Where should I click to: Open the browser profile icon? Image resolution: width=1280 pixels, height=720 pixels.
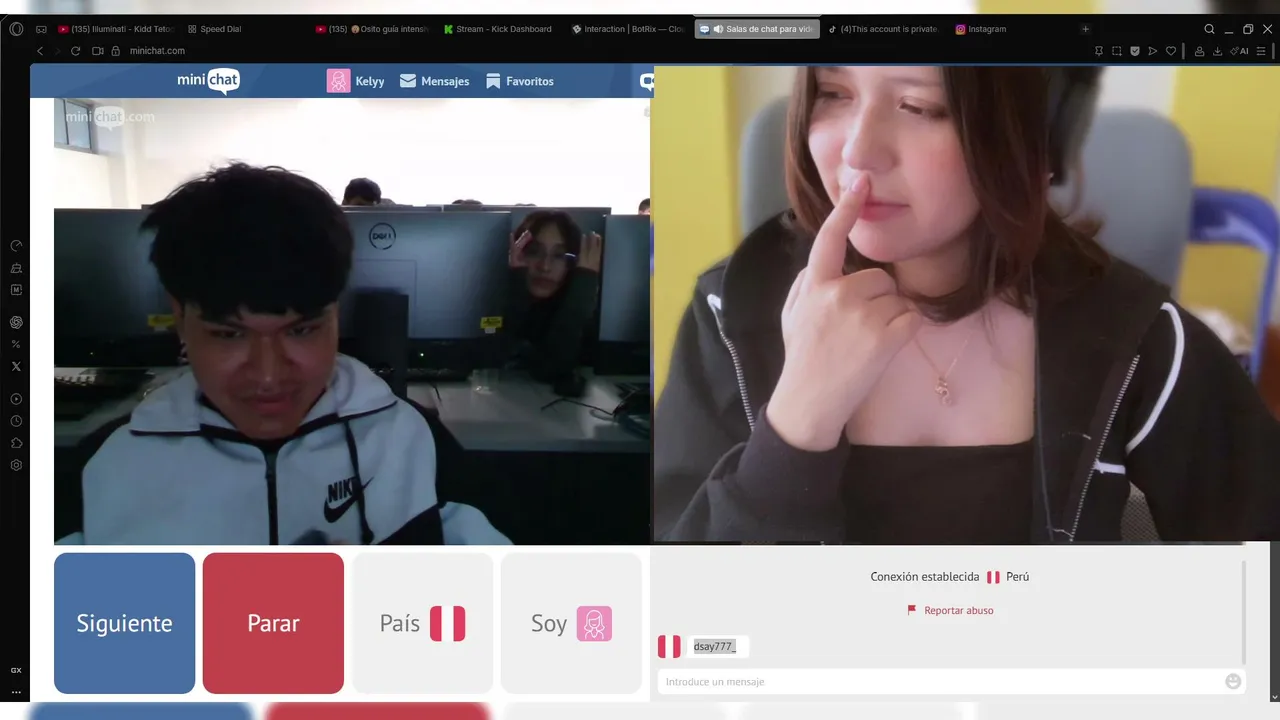tap(1200, 51)
